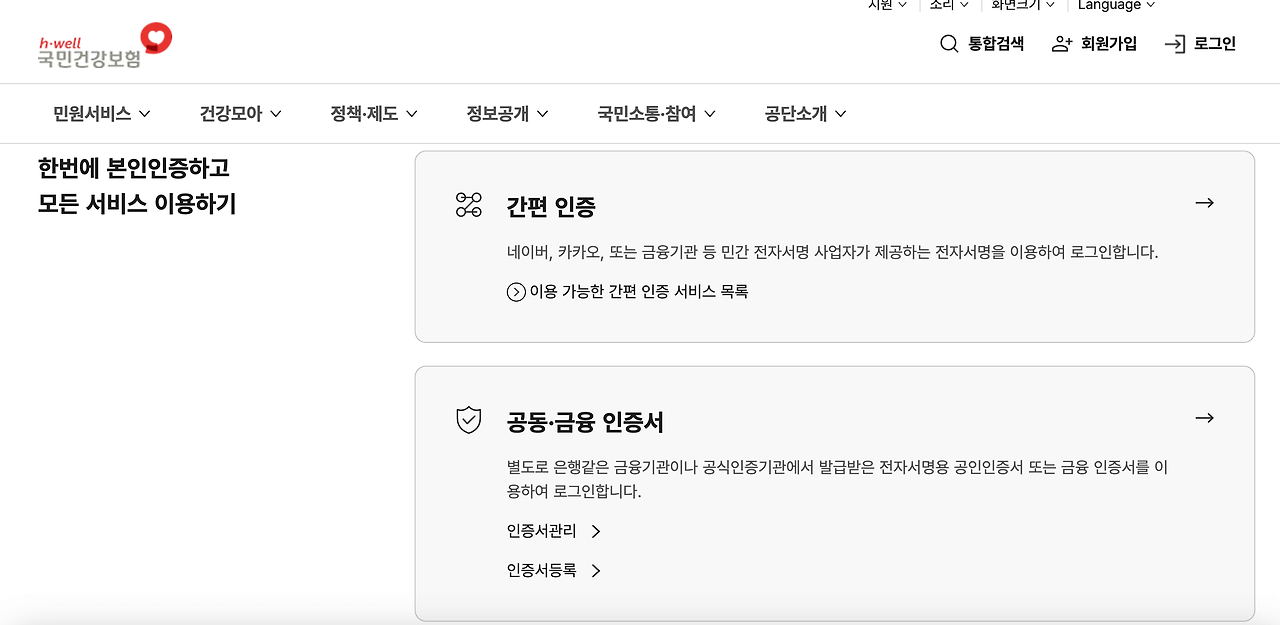The width and height of the screenshot is (1280, 625).
Task: Click the right arrow on the 공동·금융 인증서 card
Action: [x=1205, y=418]
